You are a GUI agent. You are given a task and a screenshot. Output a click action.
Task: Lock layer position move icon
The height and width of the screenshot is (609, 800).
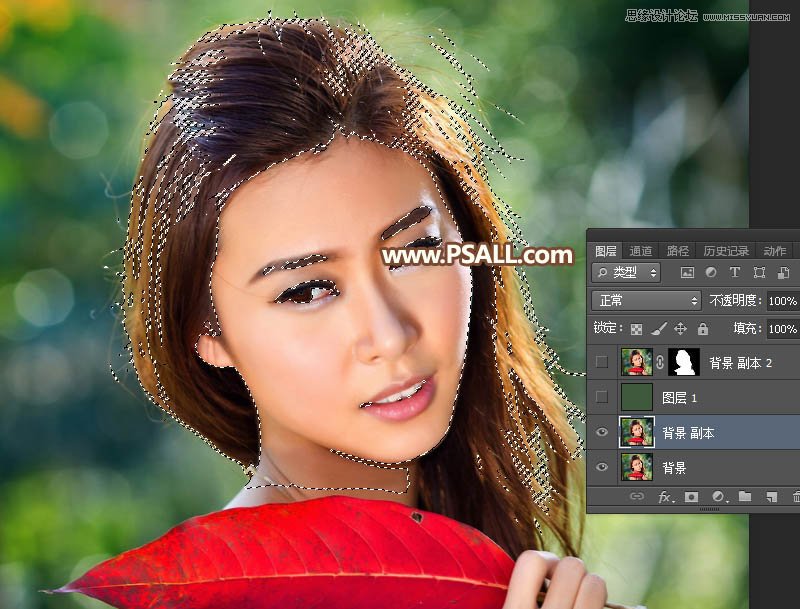click(x=681, y=329)
